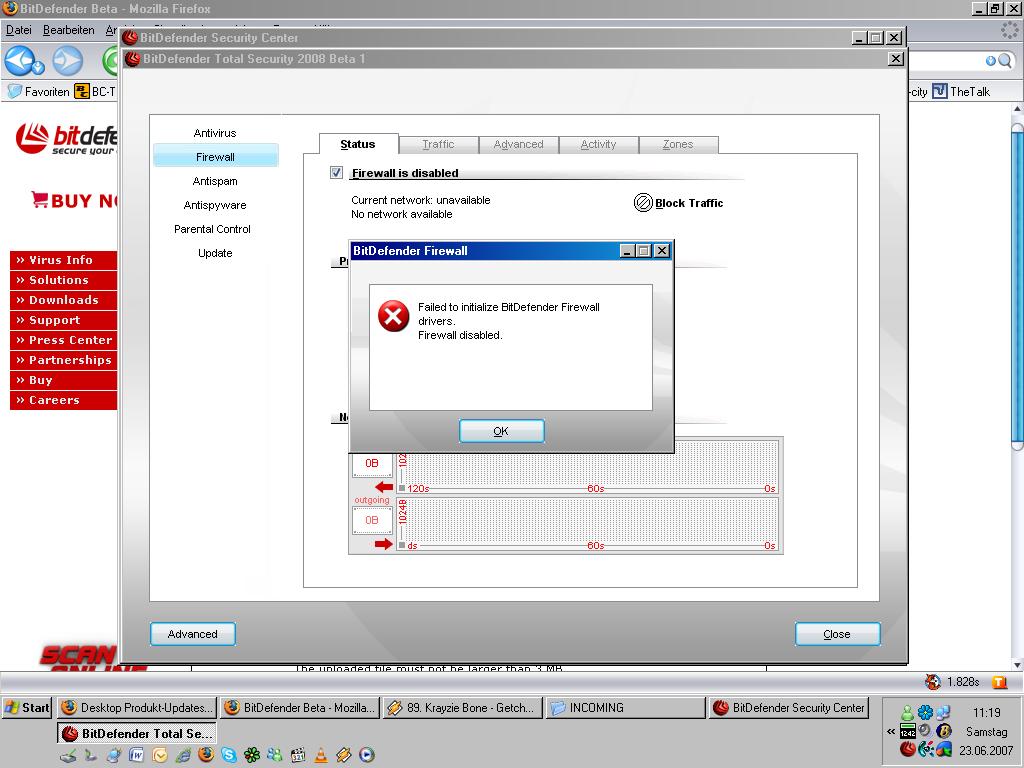Click the BUY NOW shopping cart banner

coord(74,200)
